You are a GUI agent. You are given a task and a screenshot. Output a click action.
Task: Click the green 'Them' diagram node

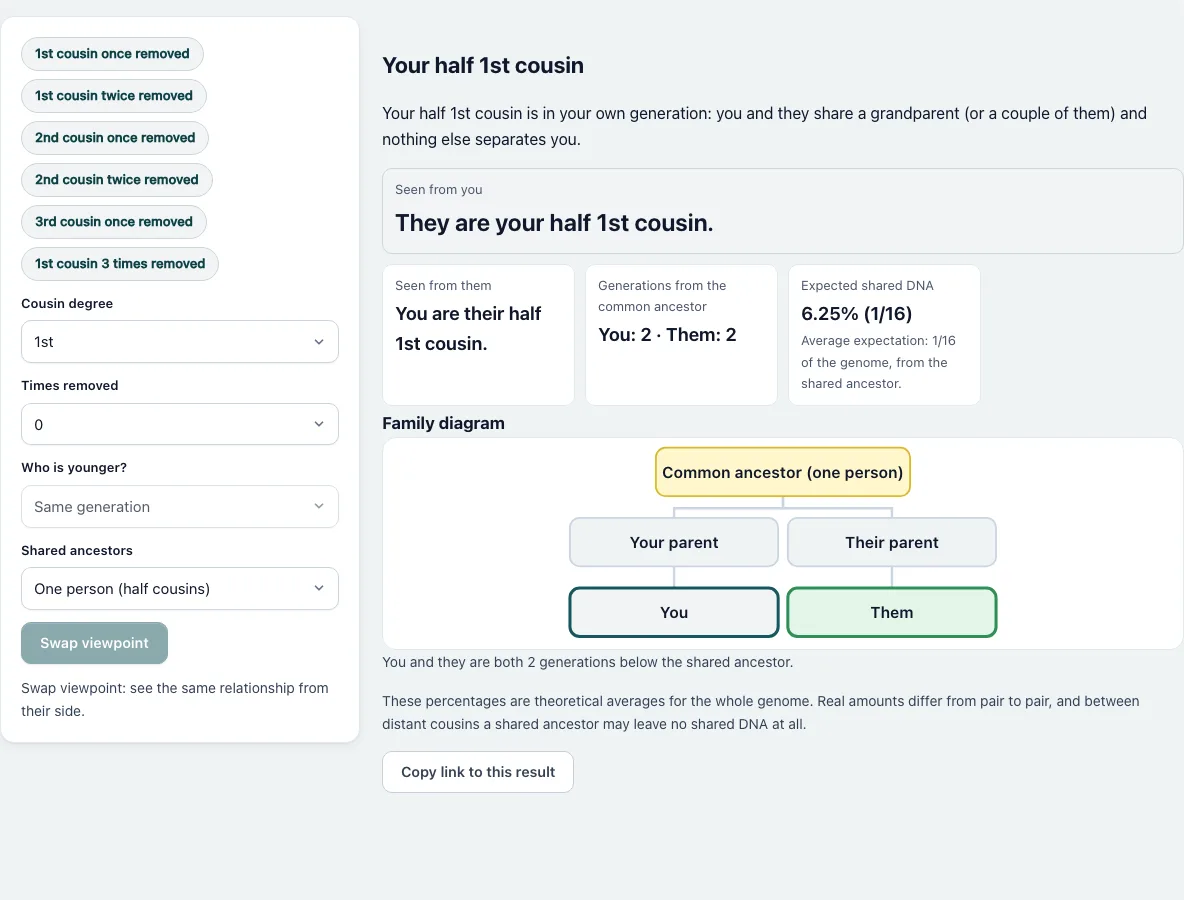tap(892, 612)
